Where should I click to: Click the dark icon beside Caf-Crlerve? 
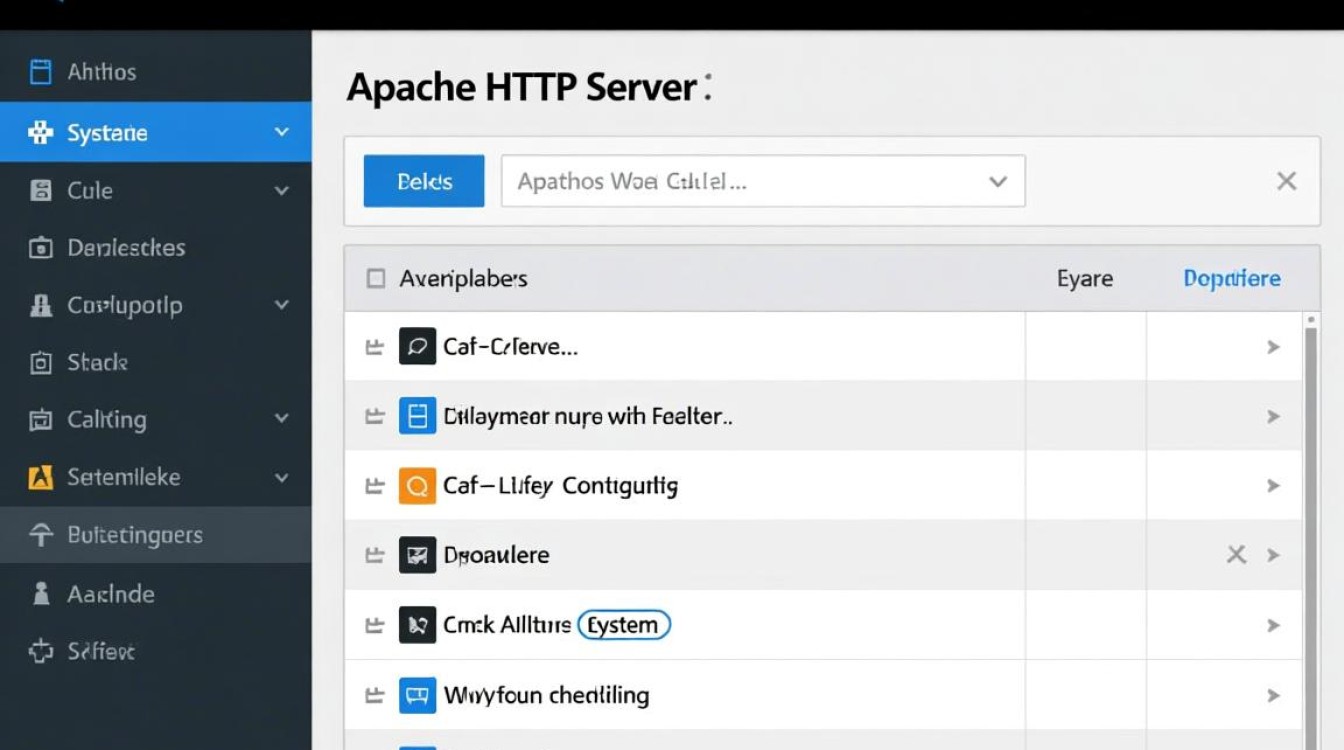click(x=417, y=347)
